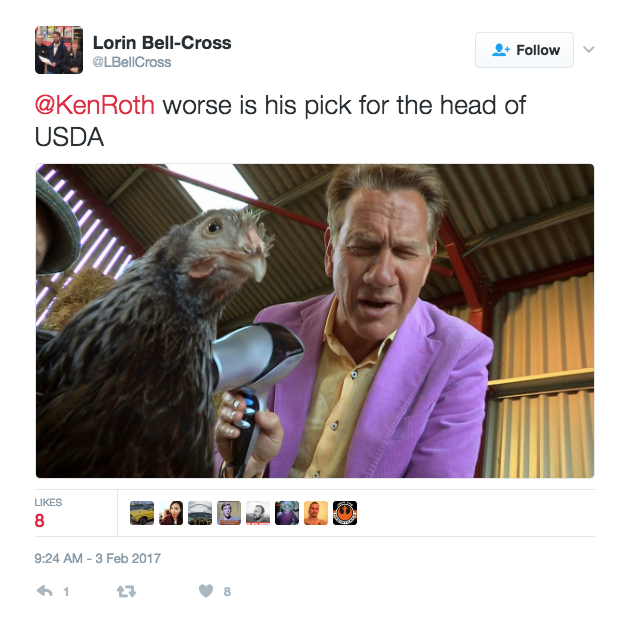630x628 pixels.
Task: Open the stadium photo liker avatar
Action: [x=200, y=513]
